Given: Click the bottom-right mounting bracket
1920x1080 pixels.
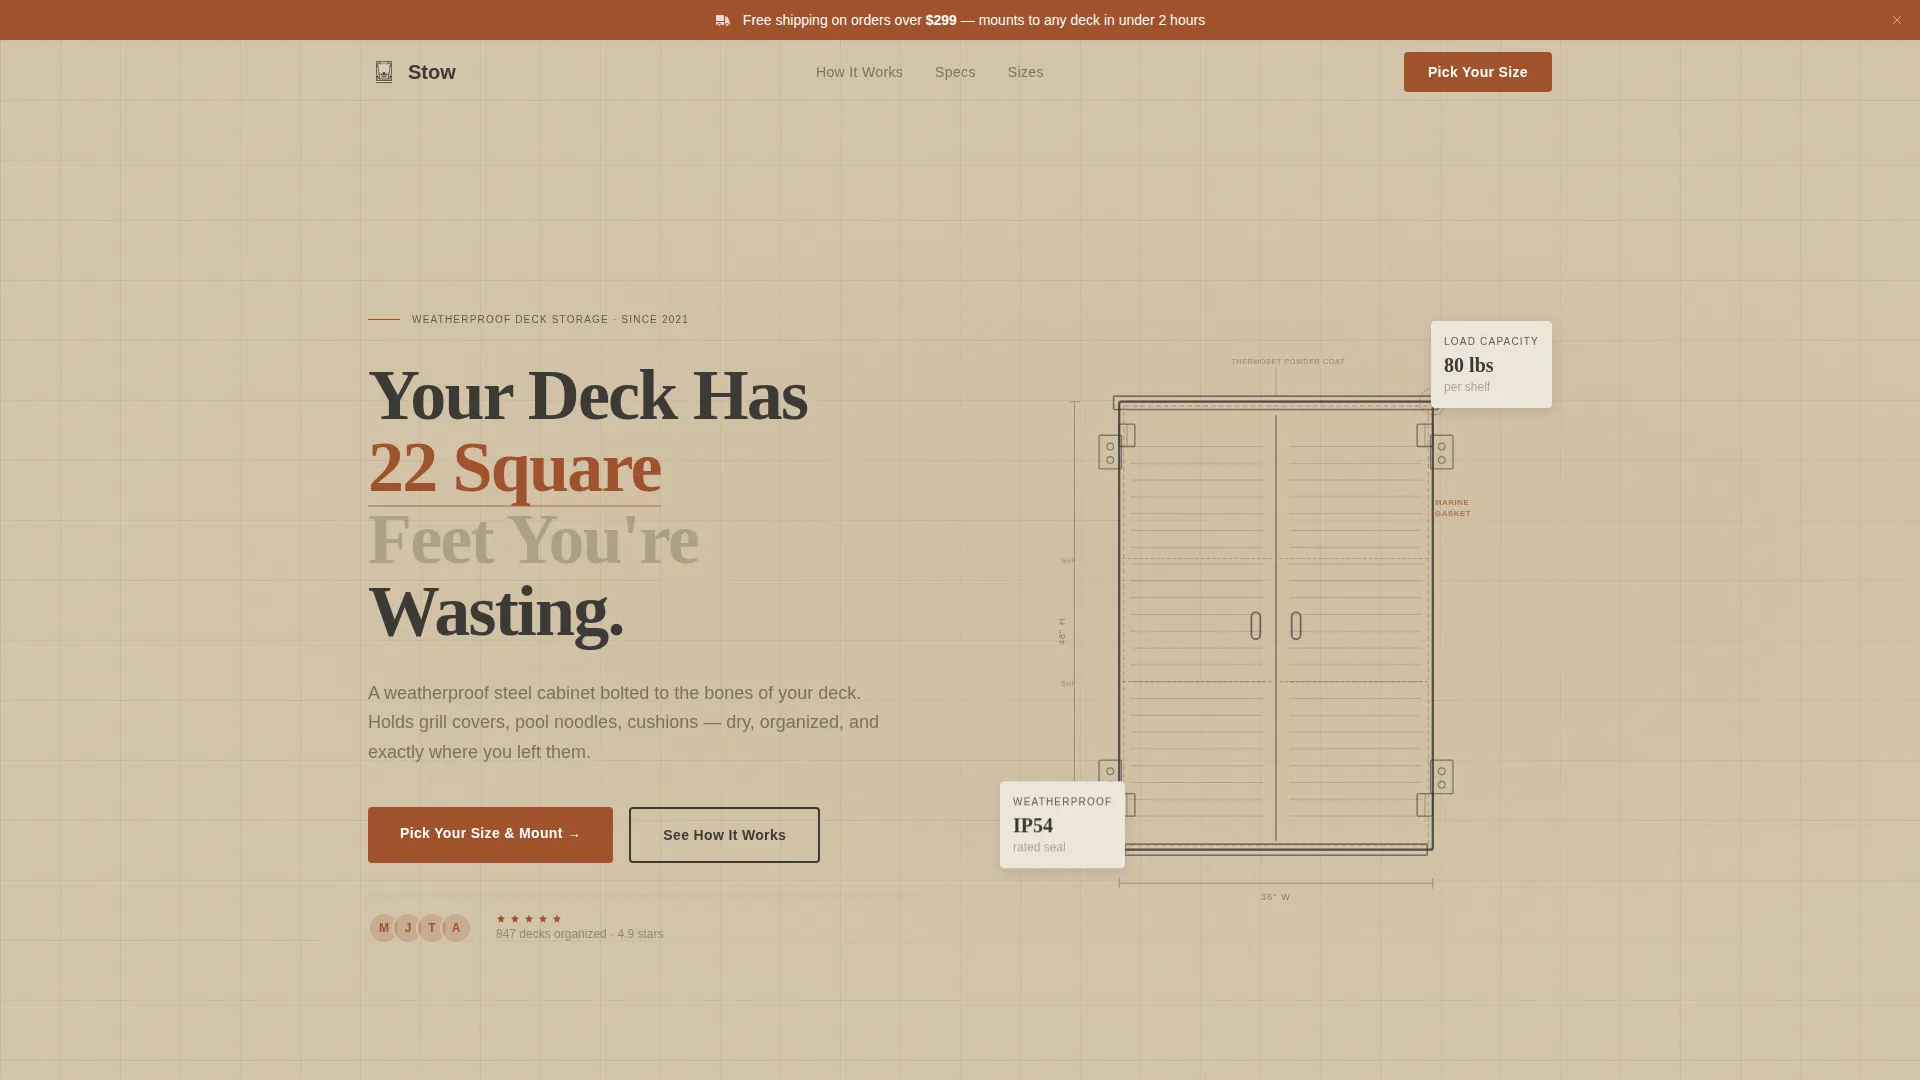Looking at the screenshot, I should pyautogui.click(x=1442, y=777).
